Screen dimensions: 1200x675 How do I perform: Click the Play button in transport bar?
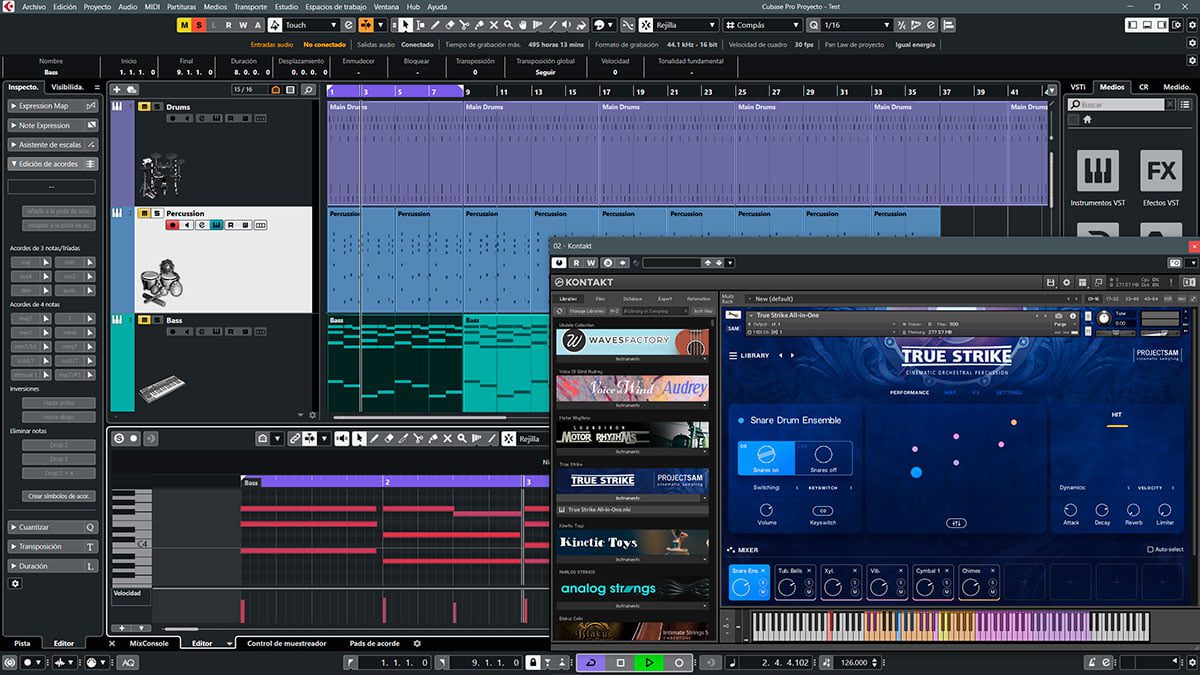(x=649, y=662)
